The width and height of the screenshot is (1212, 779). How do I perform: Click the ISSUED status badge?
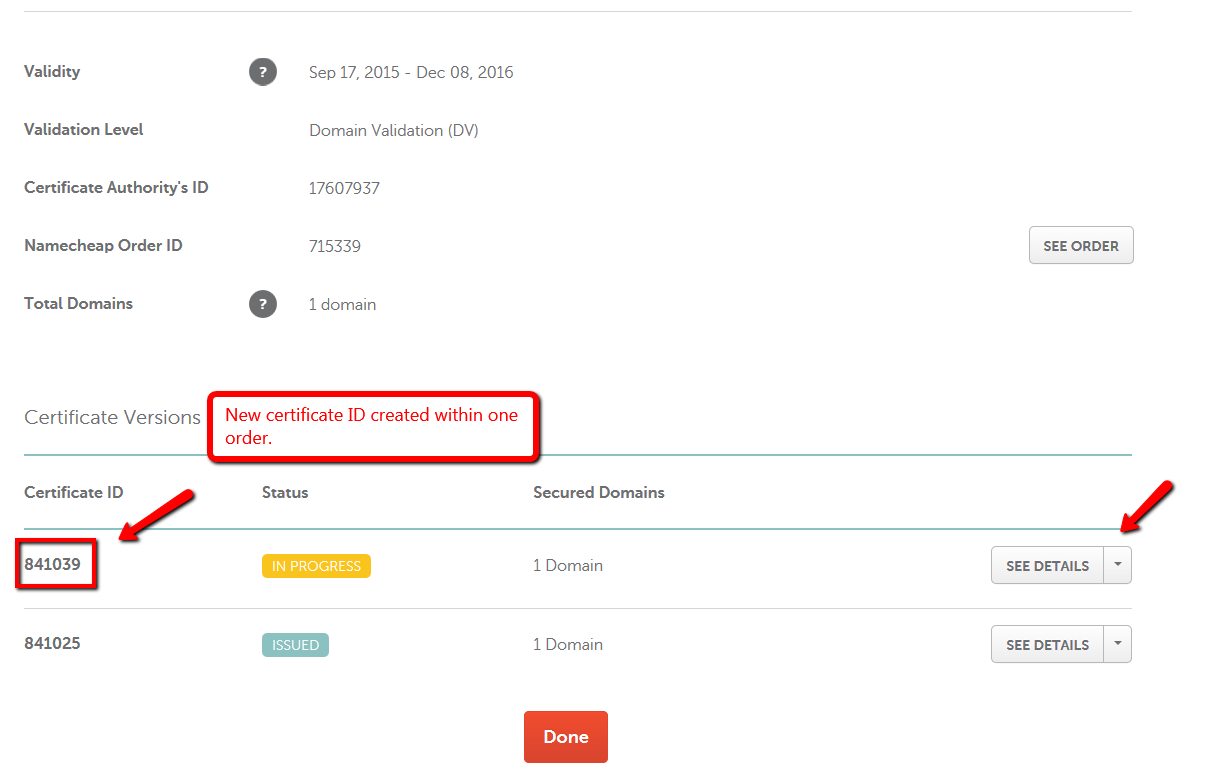click(295, 645)
